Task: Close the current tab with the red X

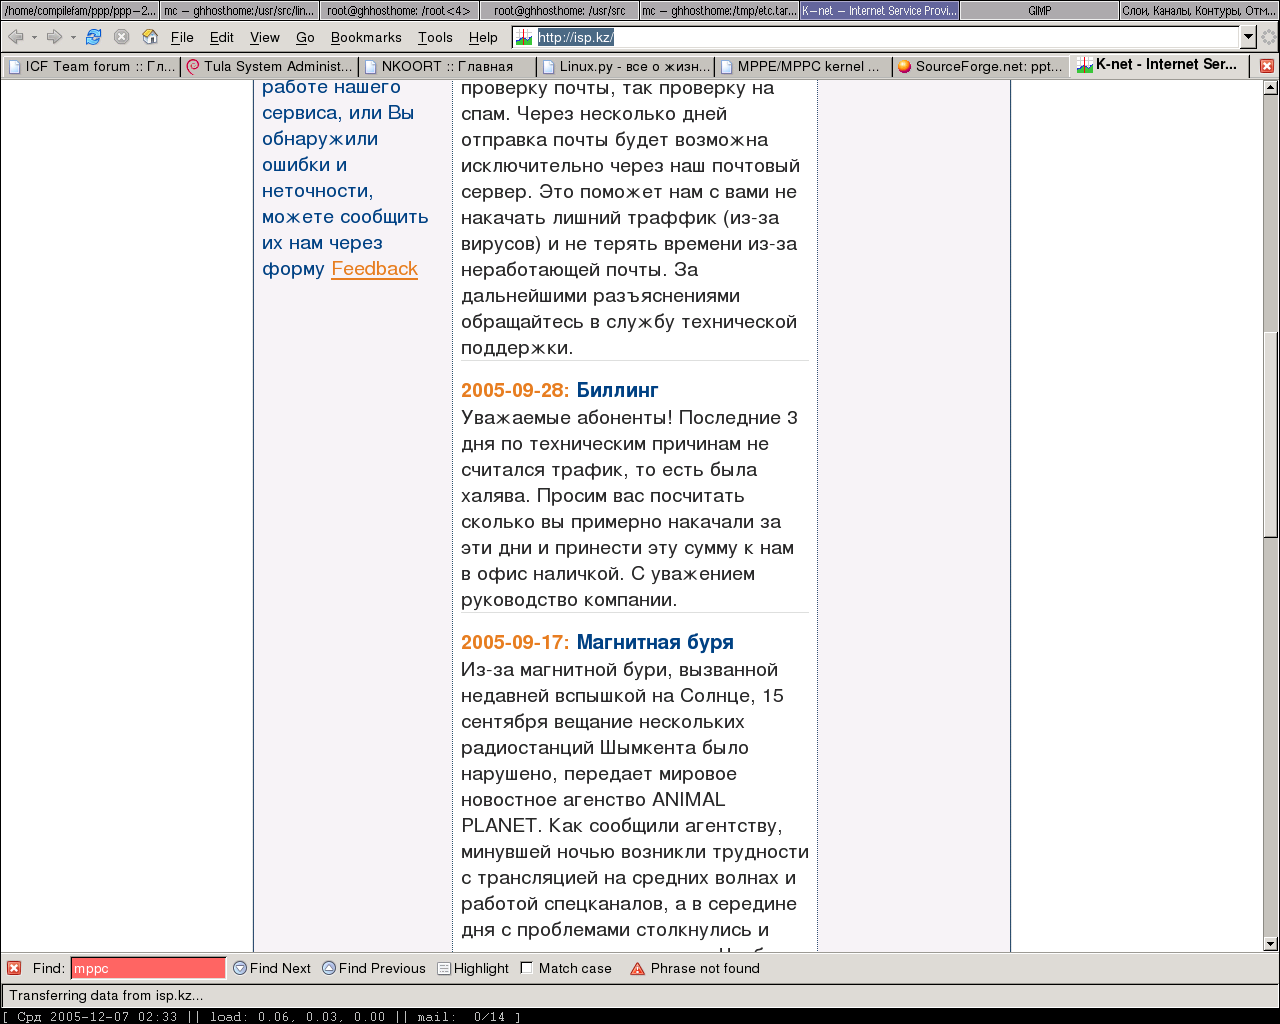Action: (1266, 66)
